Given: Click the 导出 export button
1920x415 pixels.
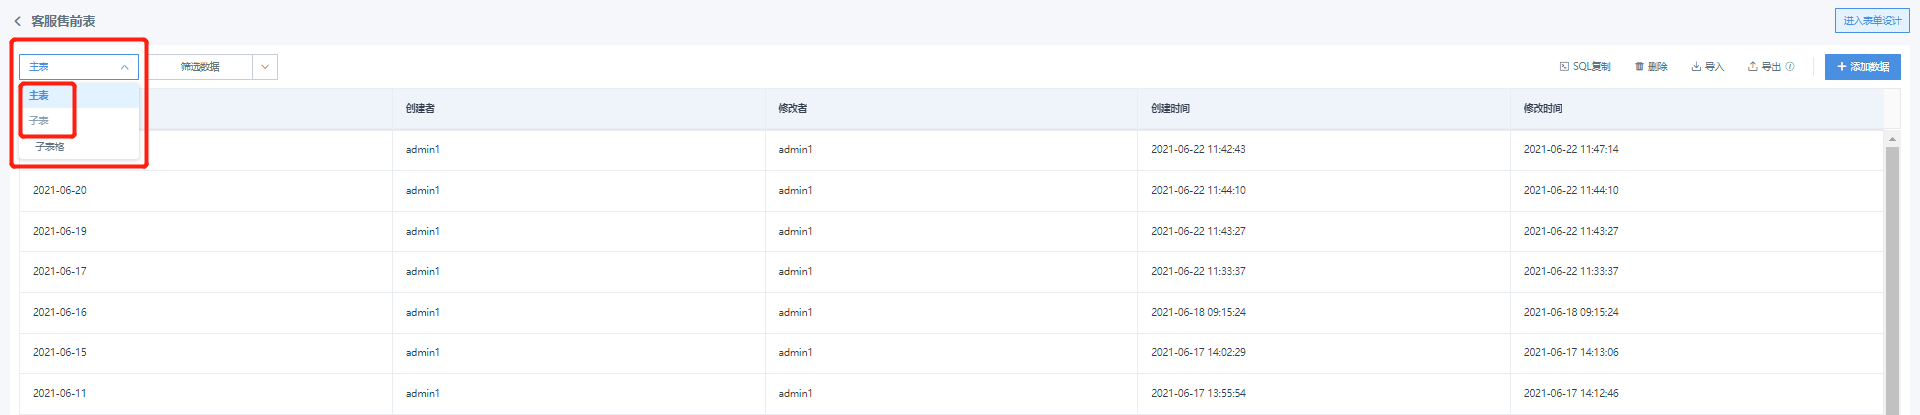Looking at the screenshot, I should tap(1764, 67).
